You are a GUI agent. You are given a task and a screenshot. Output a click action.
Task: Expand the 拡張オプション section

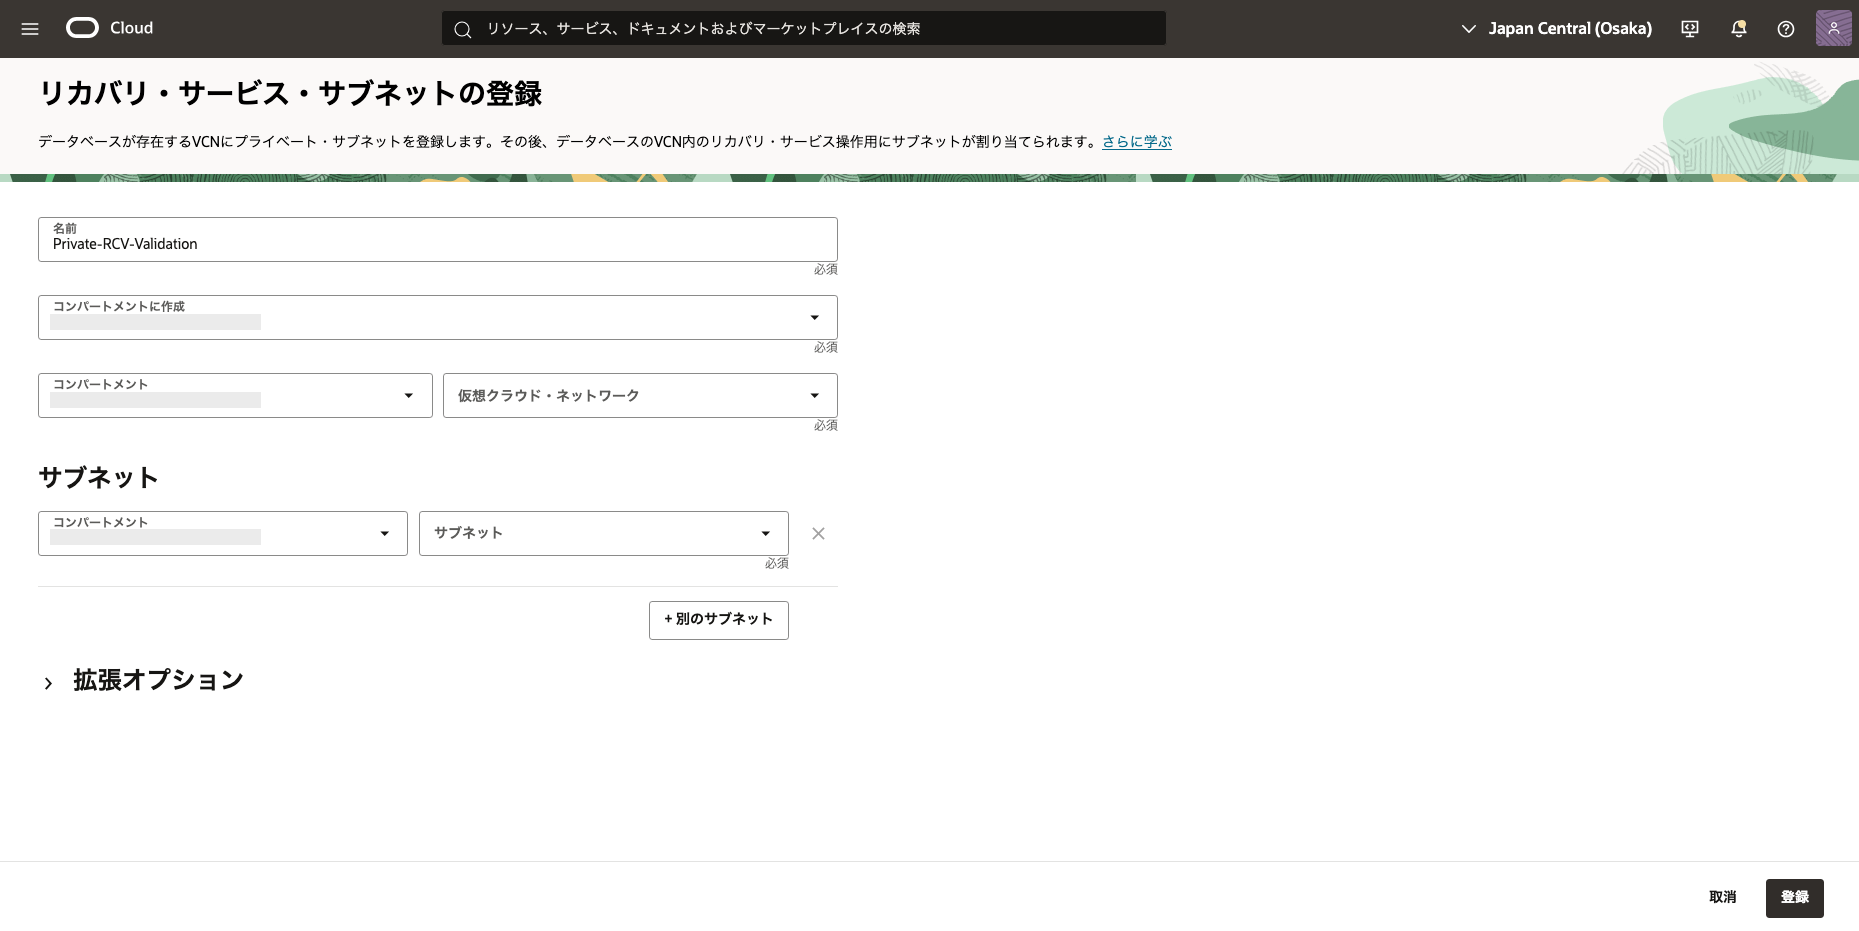pos(48,683)
